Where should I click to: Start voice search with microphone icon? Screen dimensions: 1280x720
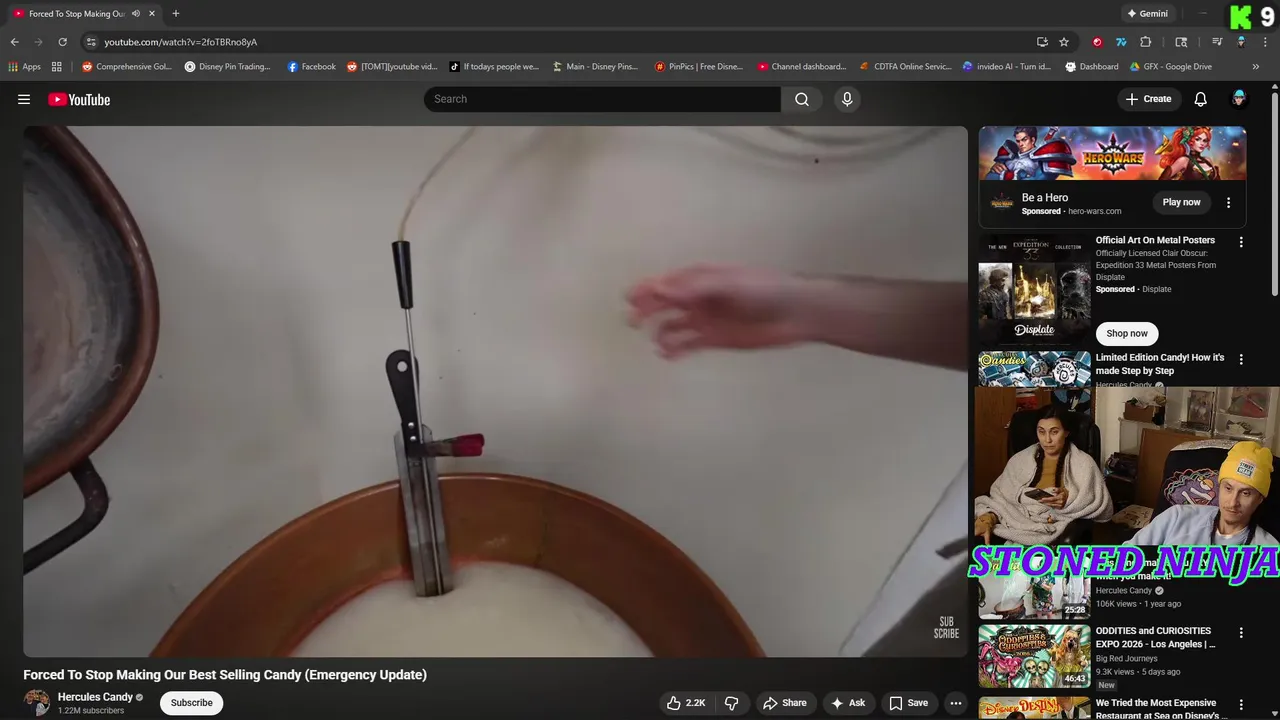click(847, 99)
